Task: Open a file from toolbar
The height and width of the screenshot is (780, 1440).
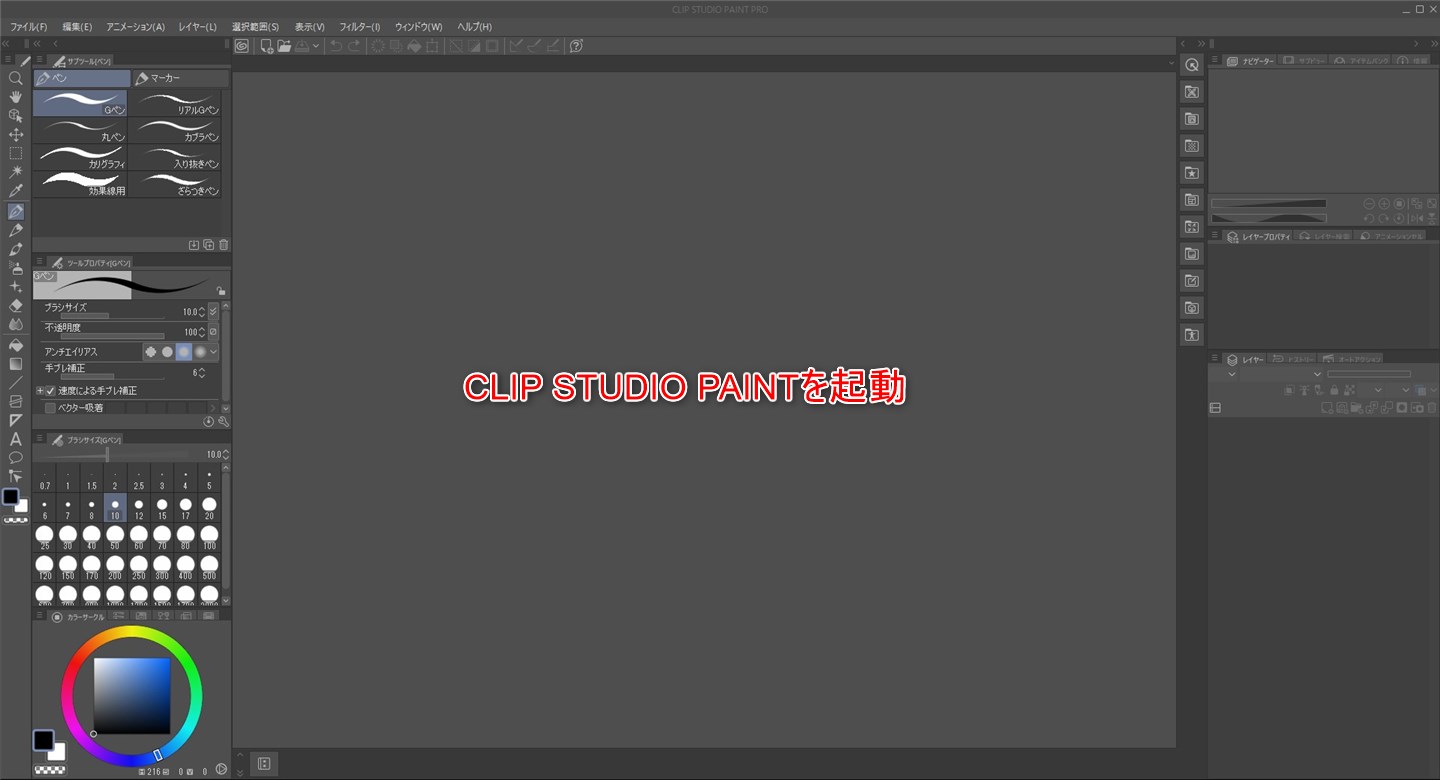Action: tap(284, 46)
